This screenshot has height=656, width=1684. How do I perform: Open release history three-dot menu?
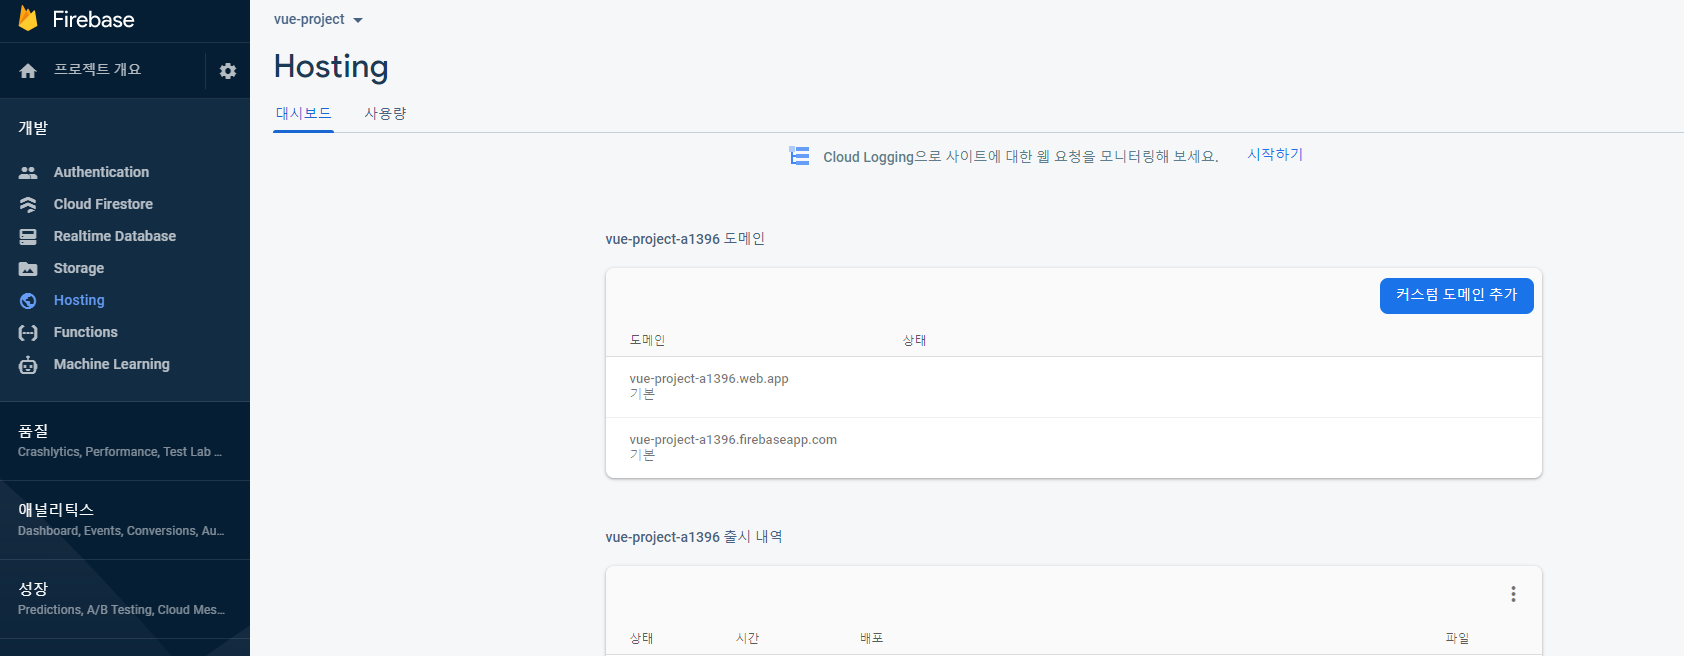tap(1513, 594)
